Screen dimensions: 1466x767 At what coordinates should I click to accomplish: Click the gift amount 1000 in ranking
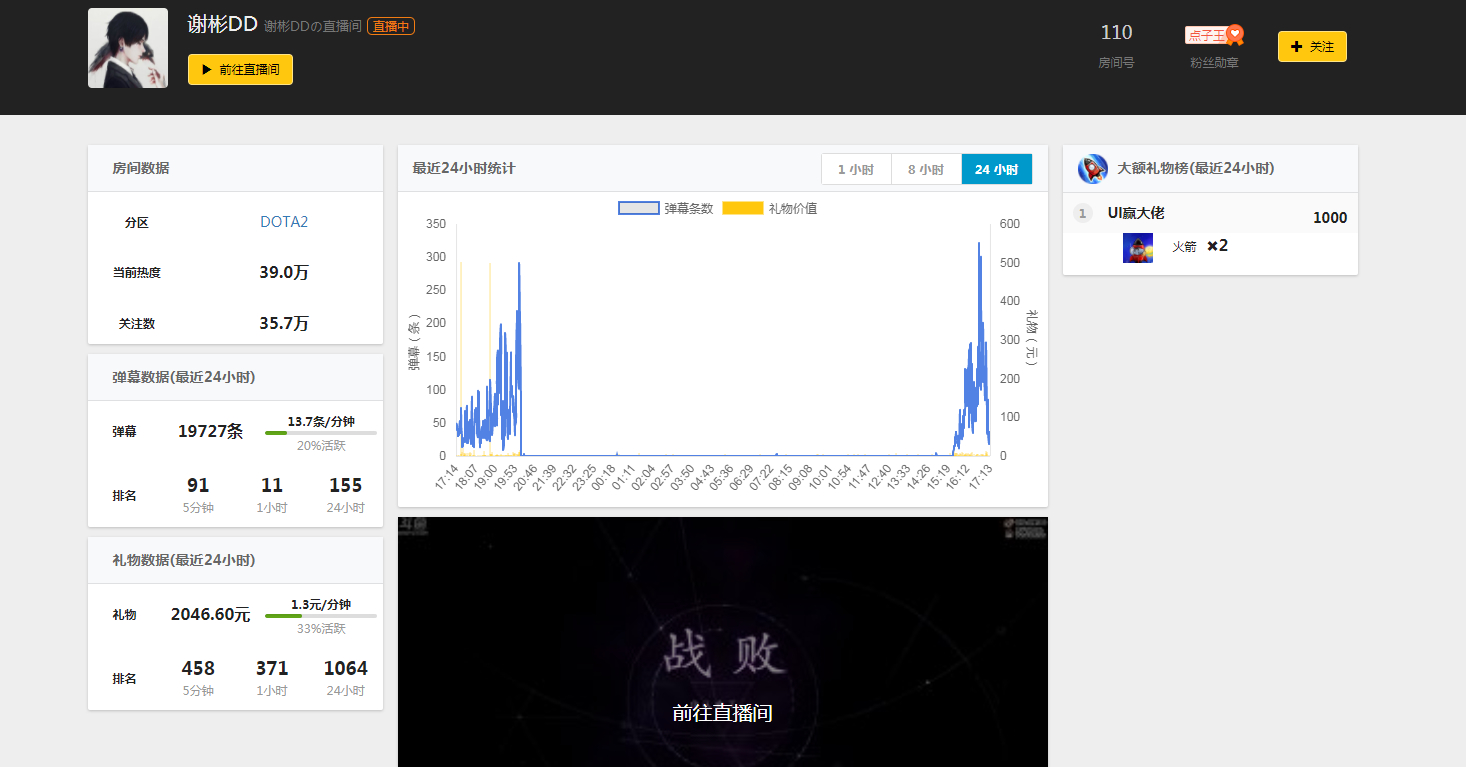pyautogui.click(x=1330, y=218)
